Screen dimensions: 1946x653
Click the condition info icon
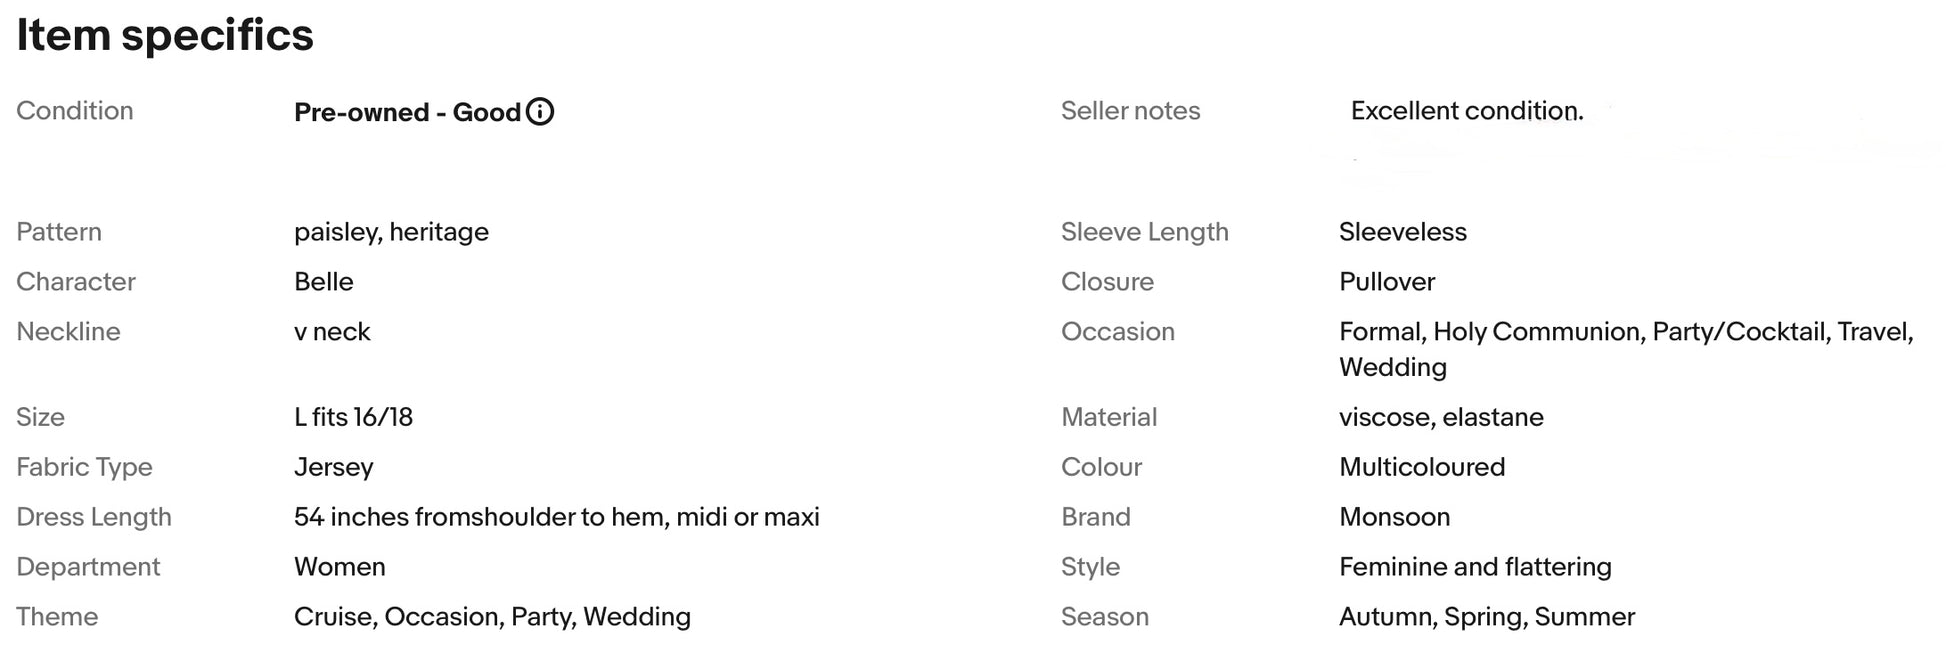(x=540, y=111)
